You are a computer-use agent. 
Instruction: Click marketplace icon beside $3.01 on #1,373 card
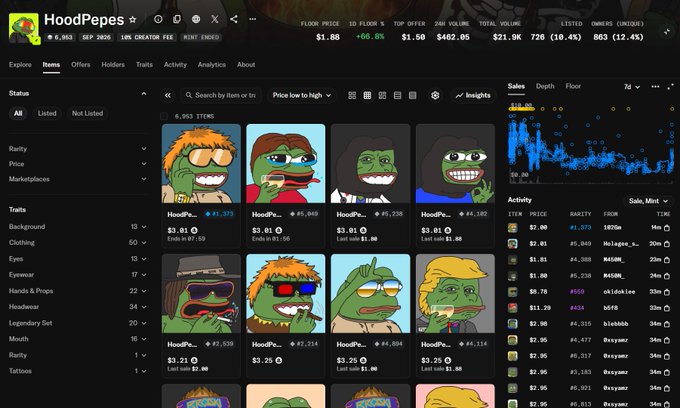pos(194,230)
